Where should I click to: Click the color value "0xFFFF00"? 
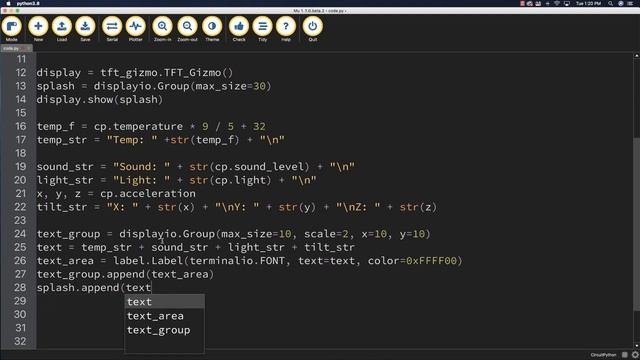pyautogui.click(x=431, y=261)
